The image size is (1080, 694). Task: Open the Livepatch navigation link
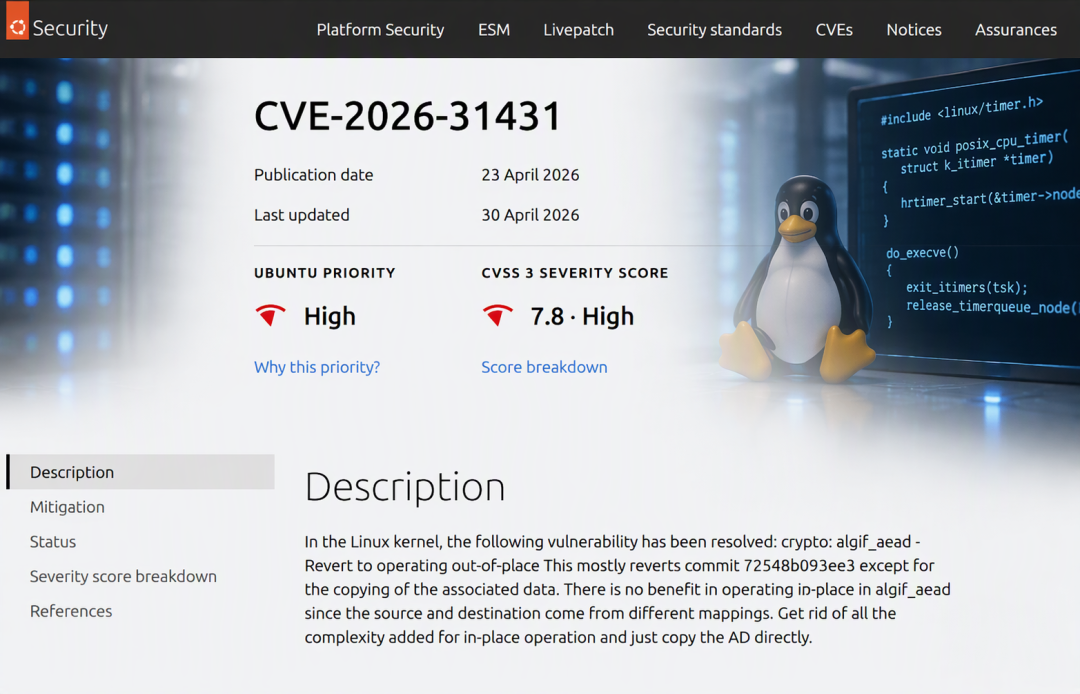tap(579, 30)
